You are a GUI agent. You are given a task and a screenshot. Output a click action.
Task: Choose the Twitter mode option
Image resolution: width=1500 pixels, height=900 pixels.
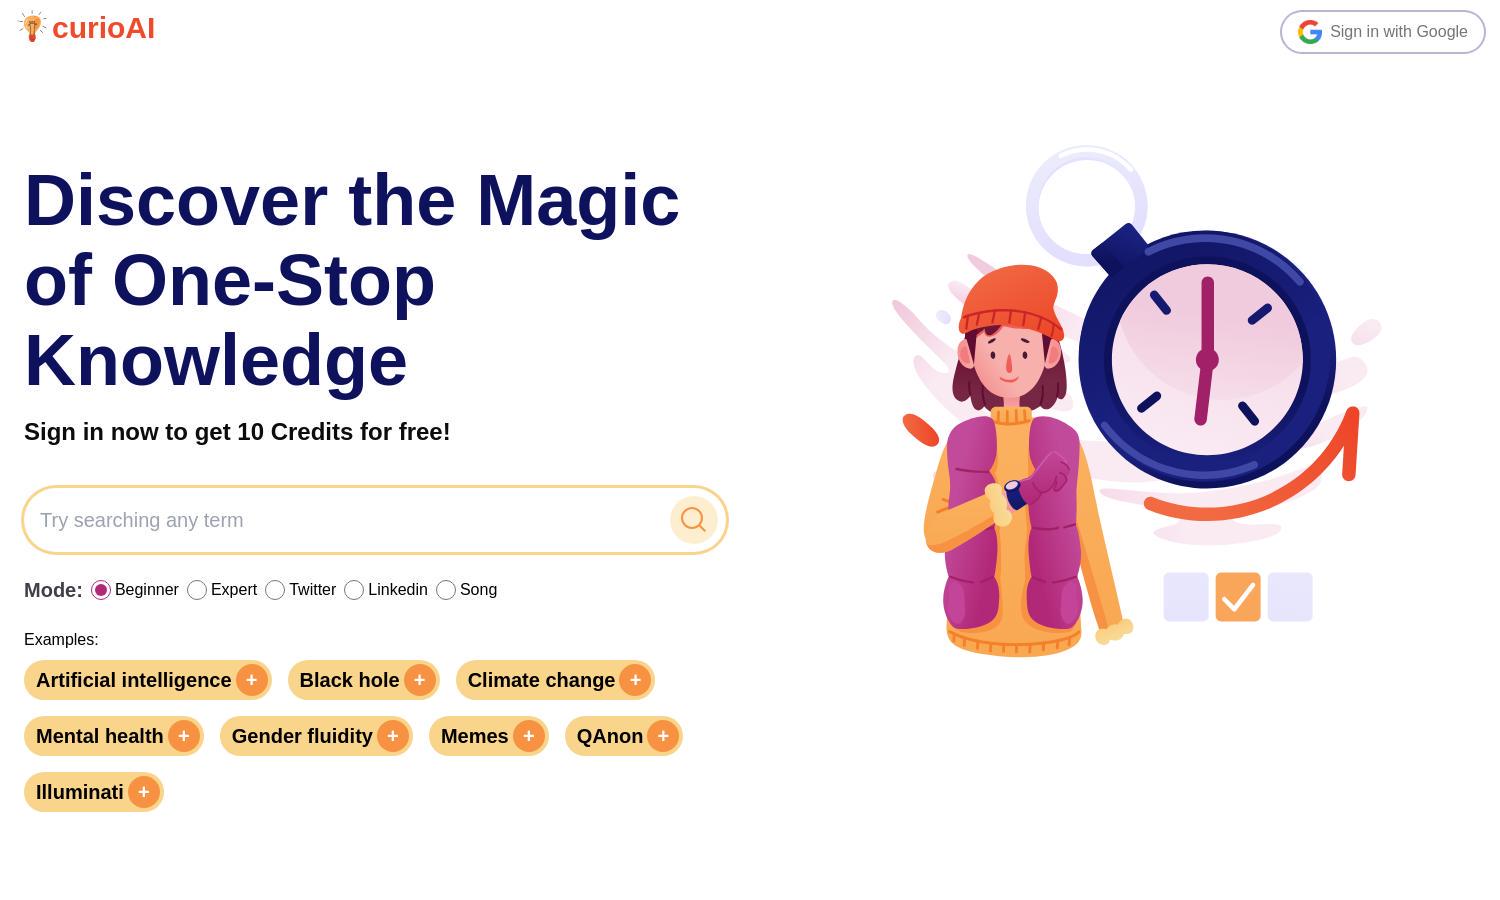[x=275, y=590]
